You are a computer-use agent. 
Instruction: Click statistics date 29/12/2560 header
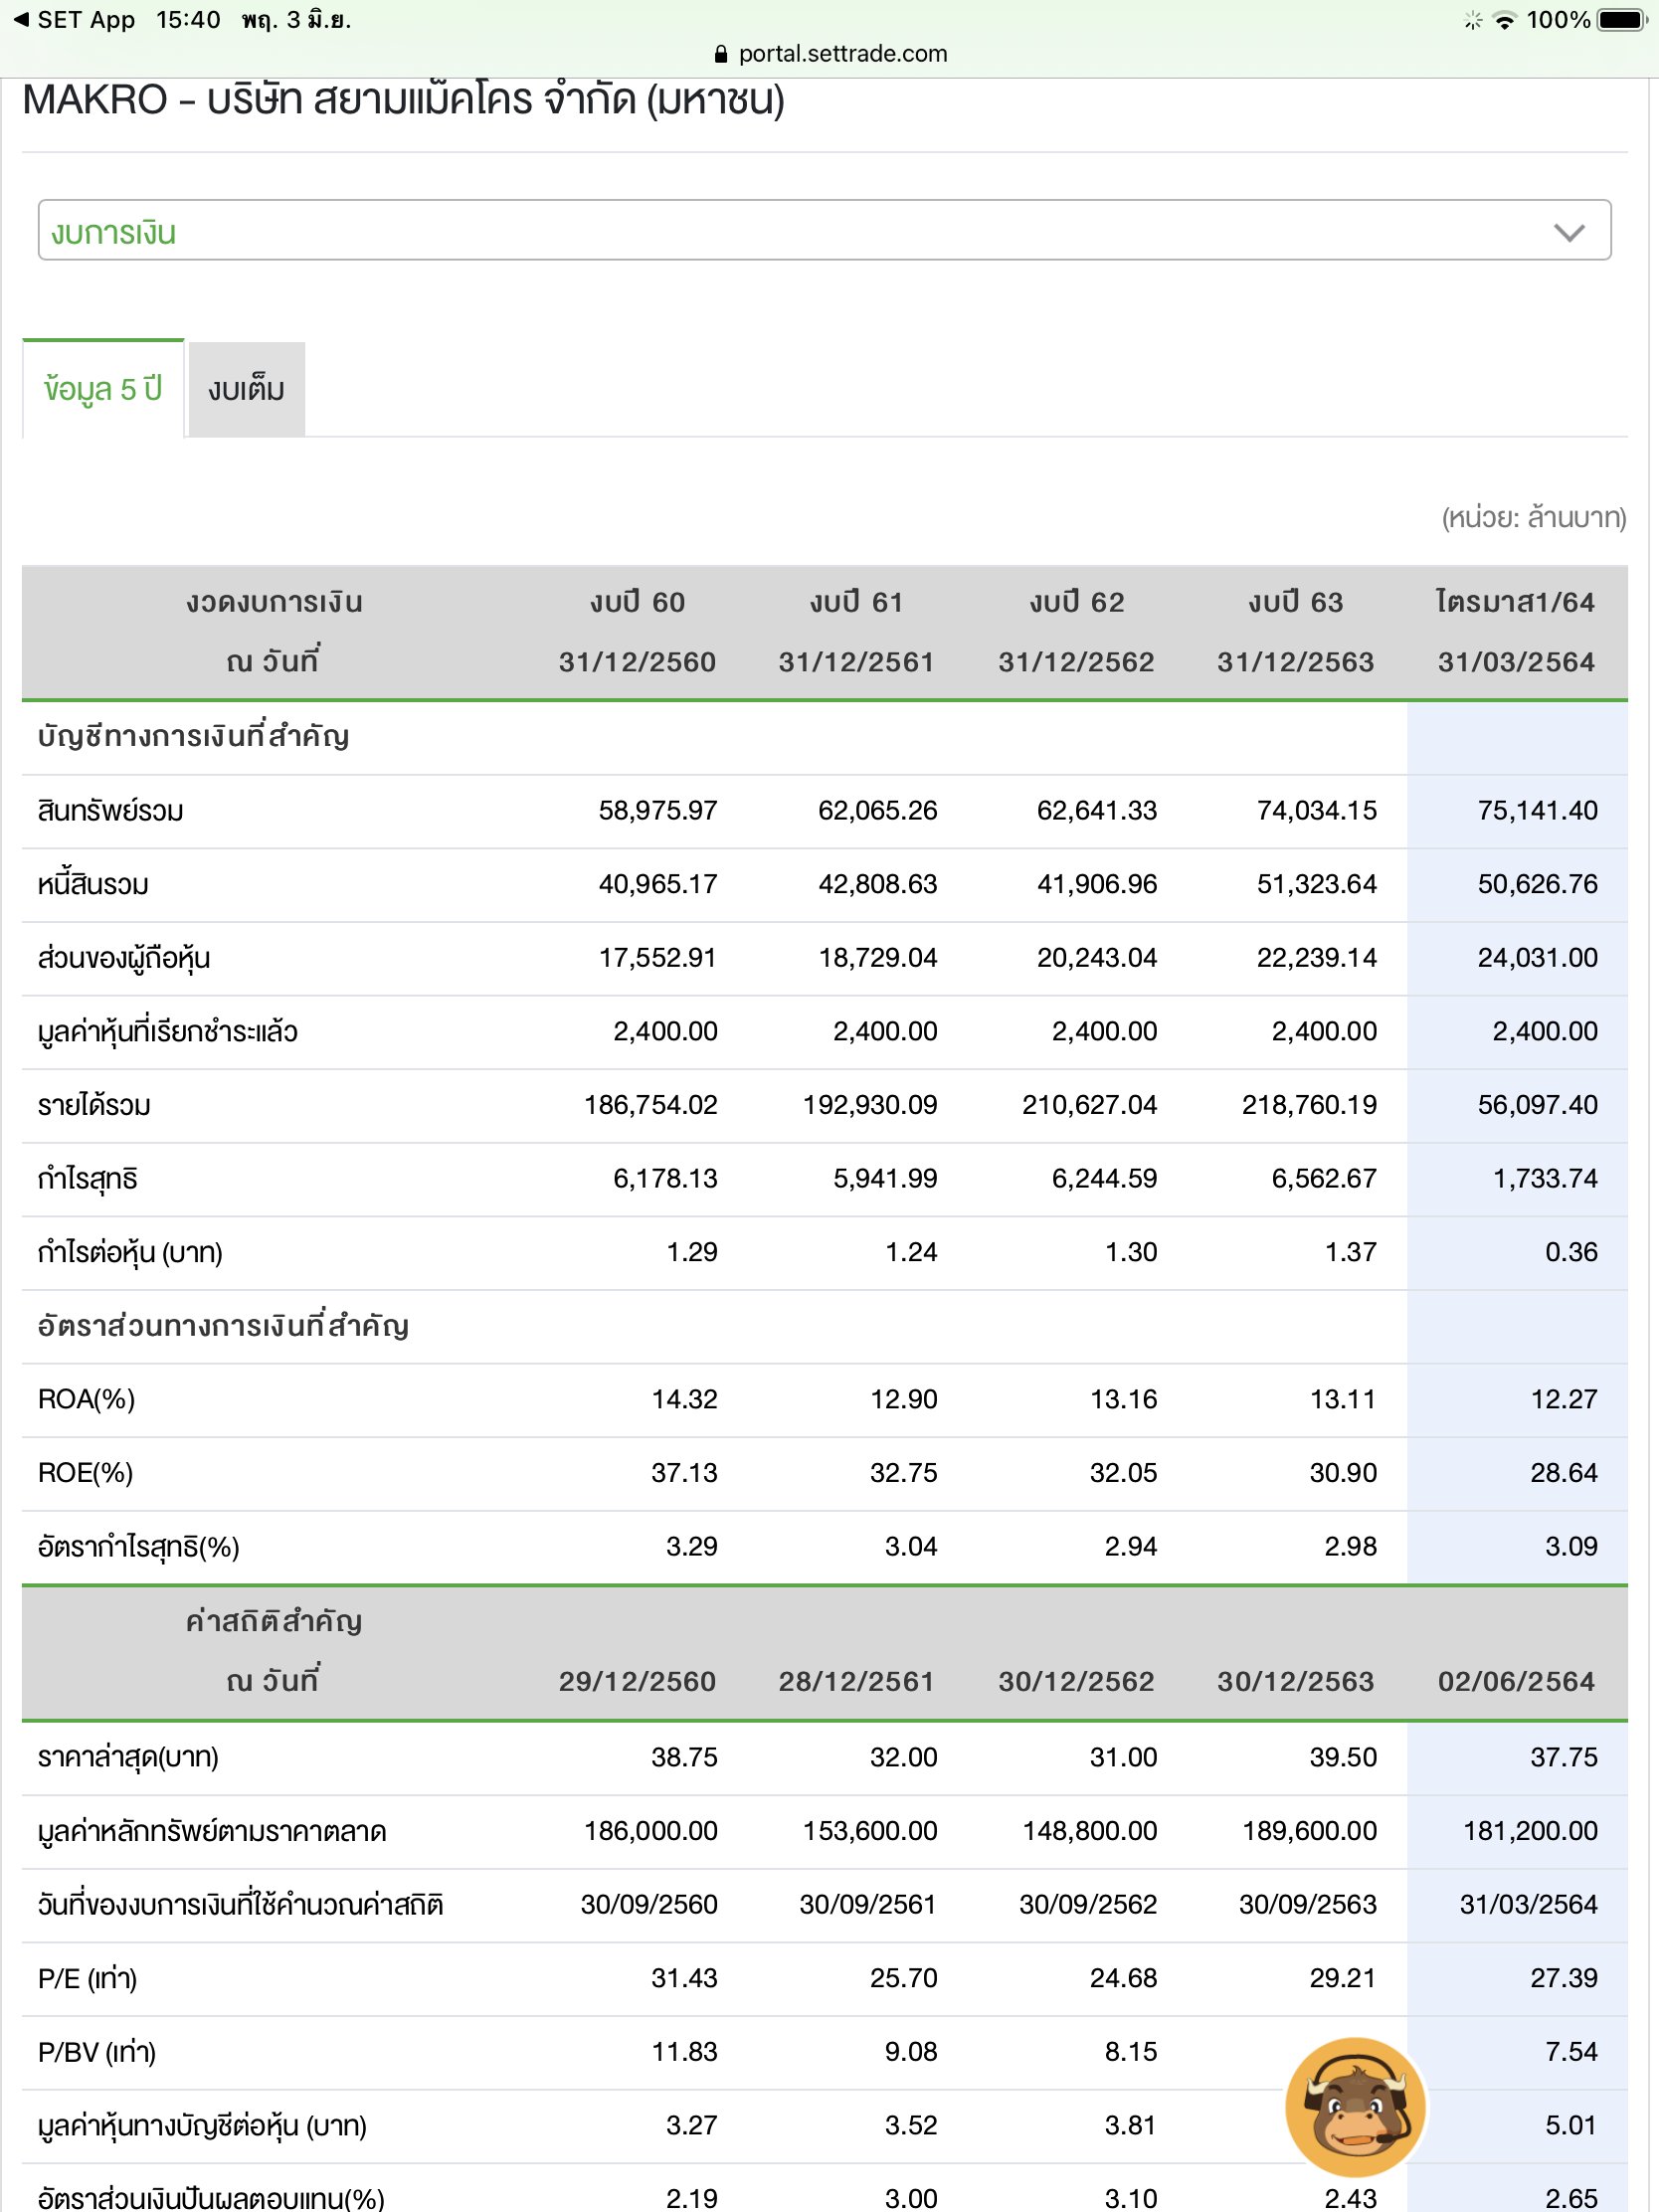tap(637, 1681)
